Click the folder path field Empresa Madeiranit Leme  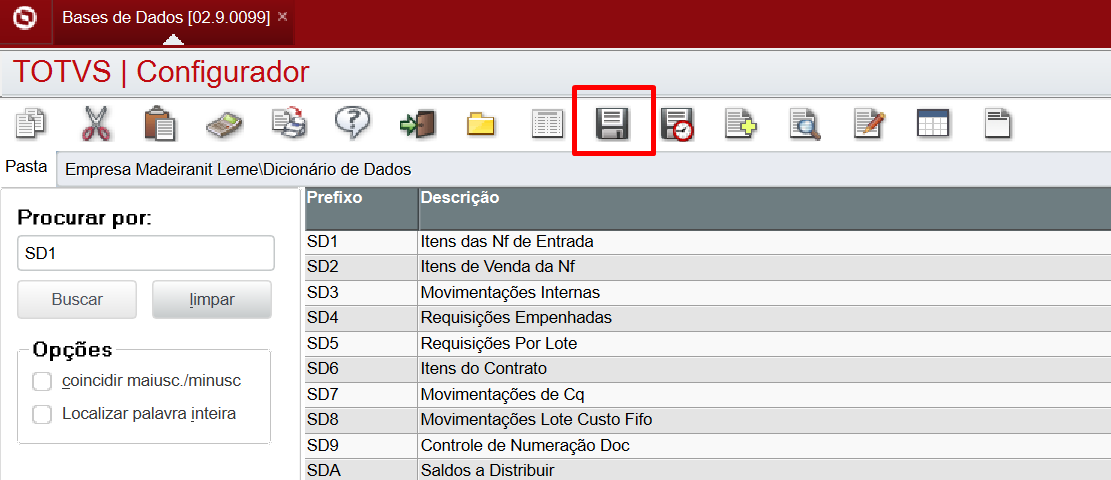(583, 169)
